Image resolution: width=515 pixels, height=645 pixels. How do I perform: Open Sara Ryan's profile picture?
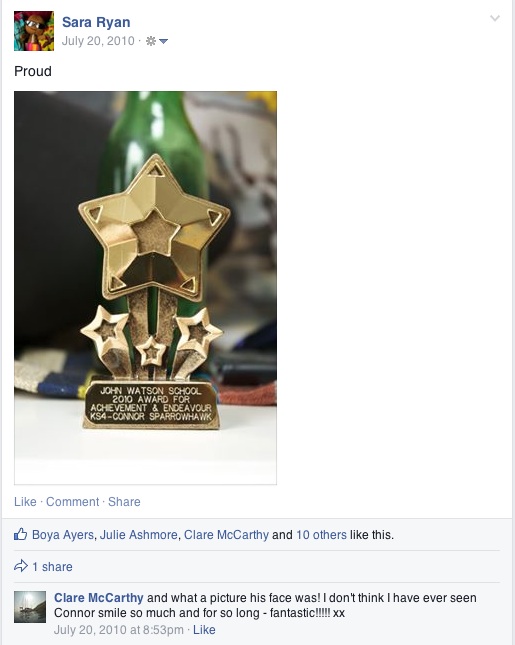pyautogui.click(x=34, y=31)
